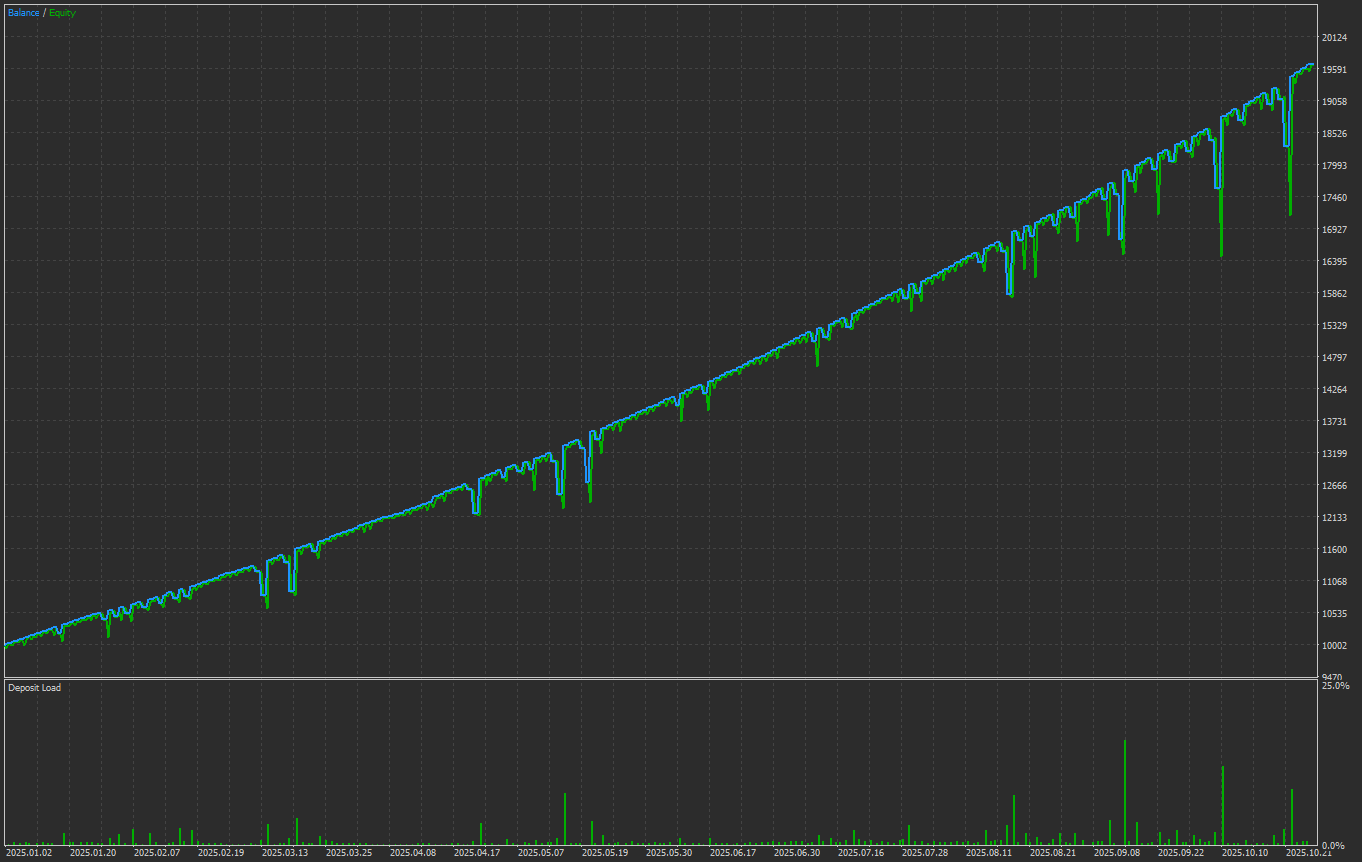Select the 2025.07.16 date label
1362x862 pixels.
(861, 853)
